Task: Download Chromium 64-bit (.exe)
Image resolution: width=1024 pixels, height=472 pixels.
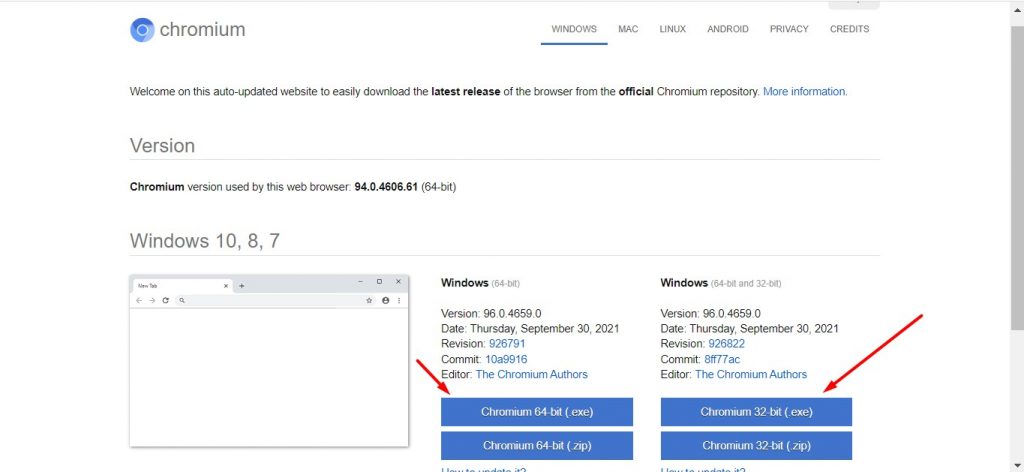Action: click(537, 412)
